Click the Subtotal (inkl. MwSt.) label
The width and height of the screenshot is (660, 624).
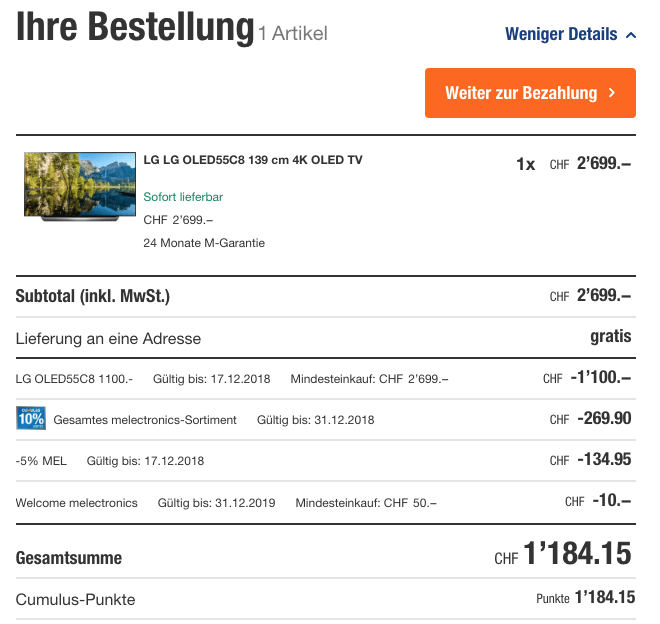(x=93, y=296)
